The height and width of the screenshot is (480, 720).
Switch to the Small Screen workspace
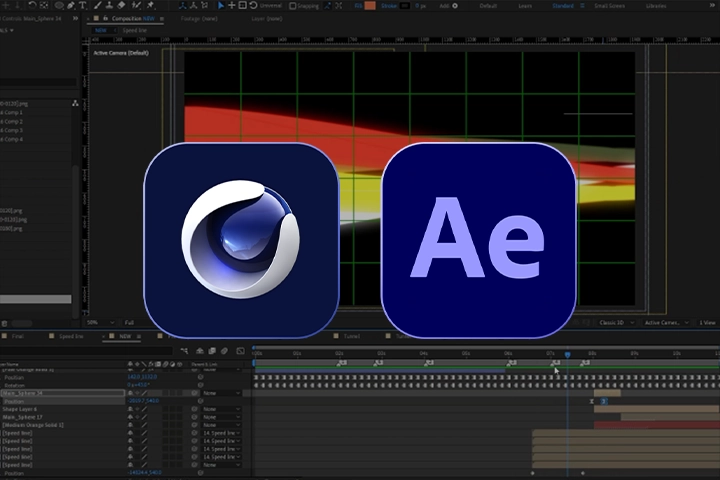tap(609, 6)
